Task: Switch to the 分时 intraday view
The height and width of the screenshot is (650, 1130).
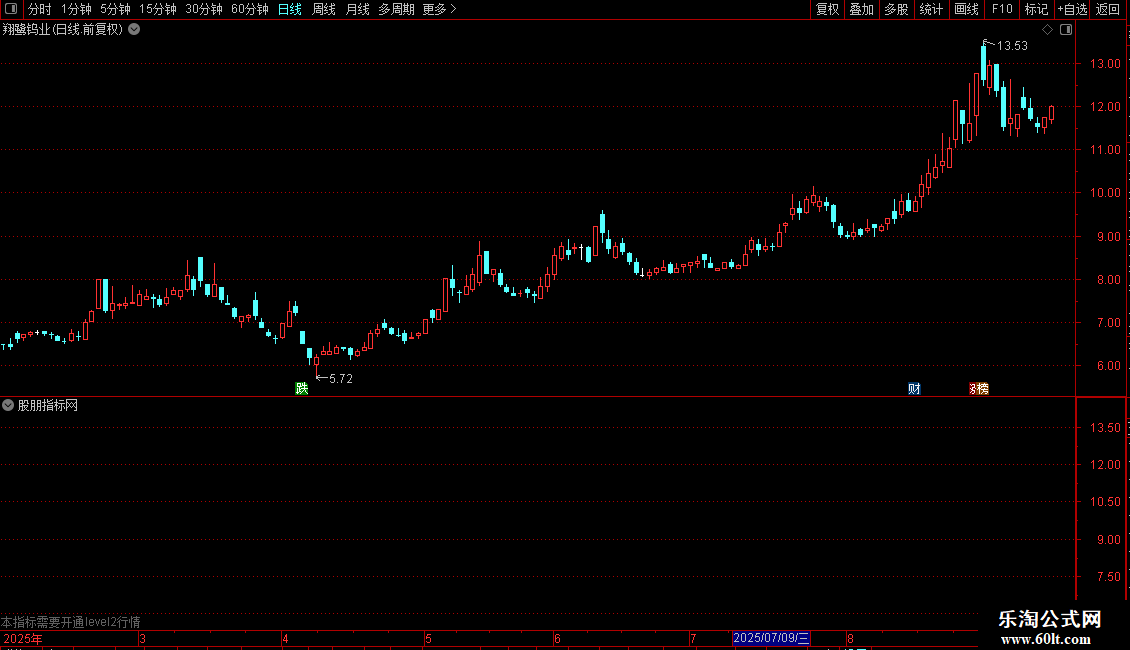Action: 40,9
